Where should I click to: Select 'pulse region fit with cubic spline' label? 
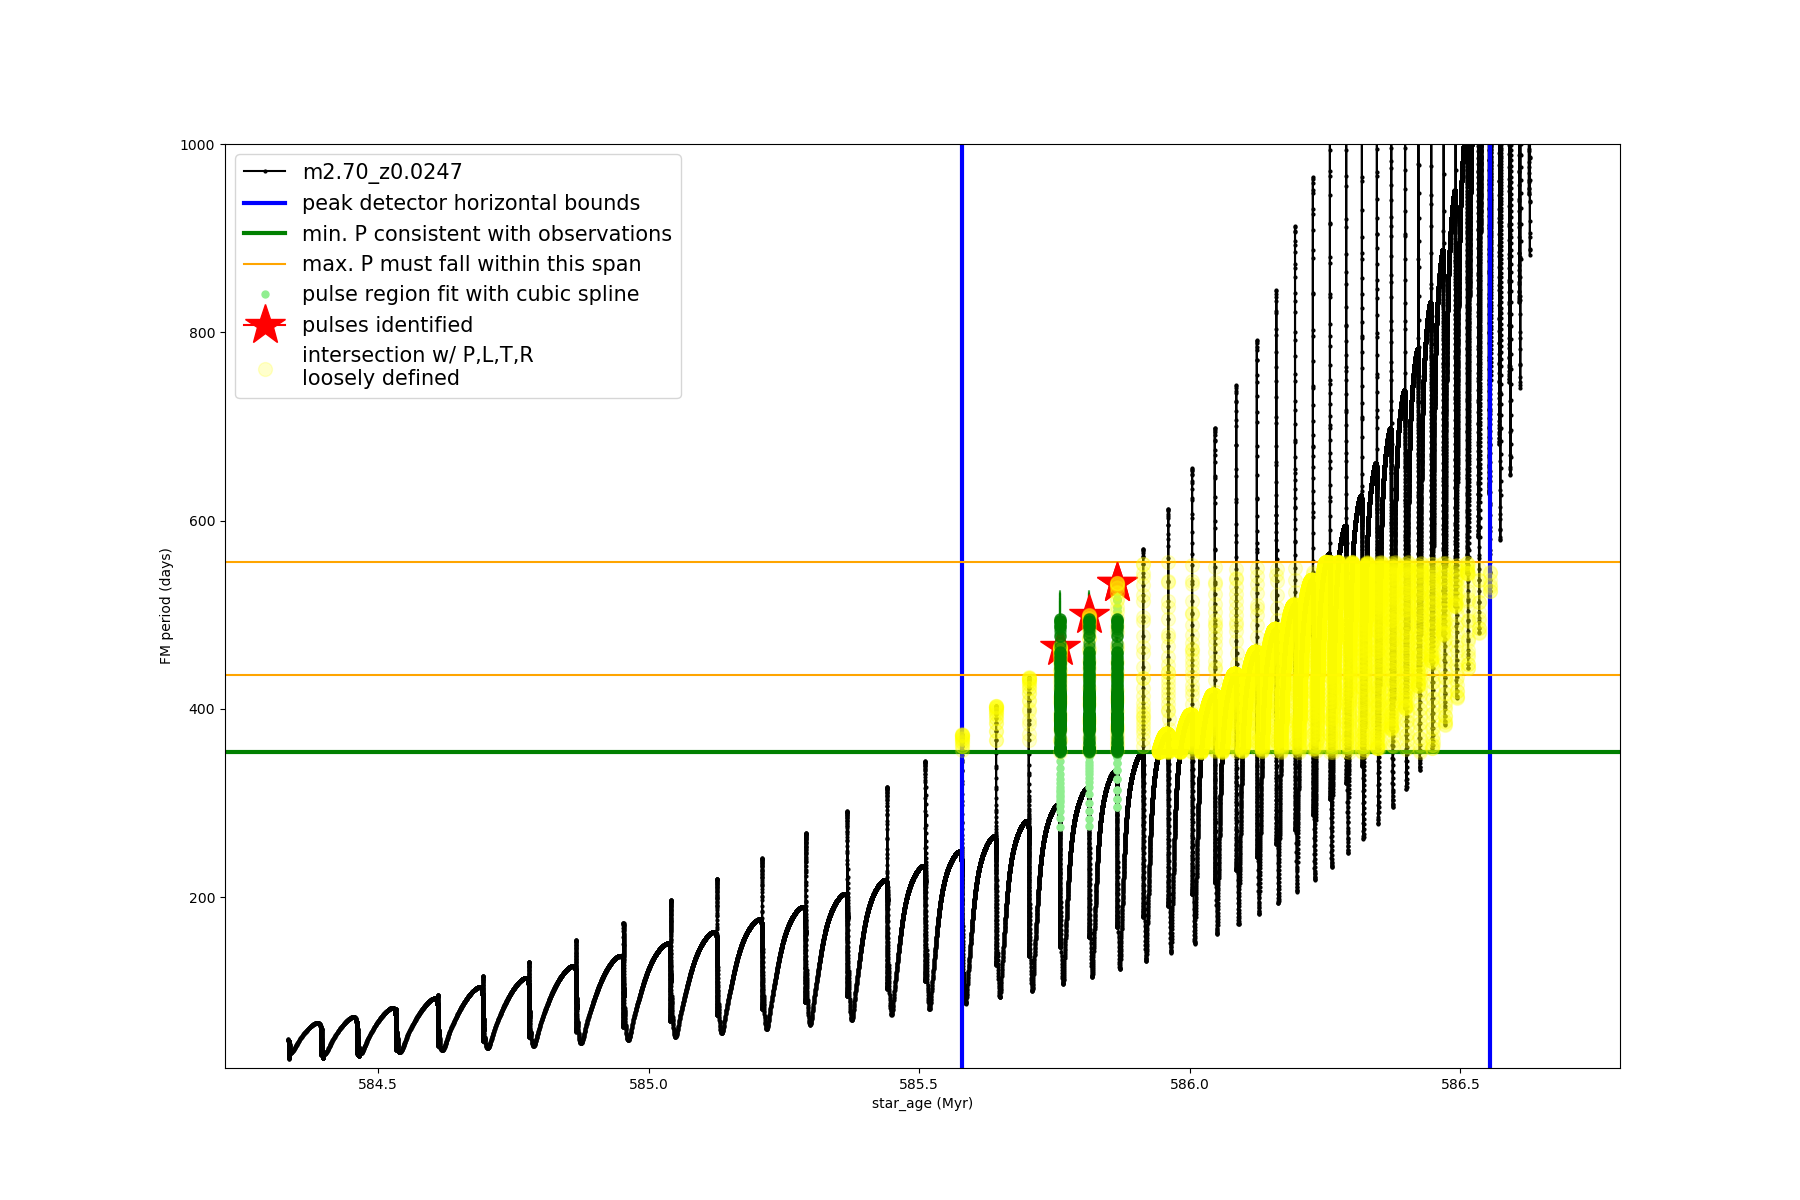470,294
